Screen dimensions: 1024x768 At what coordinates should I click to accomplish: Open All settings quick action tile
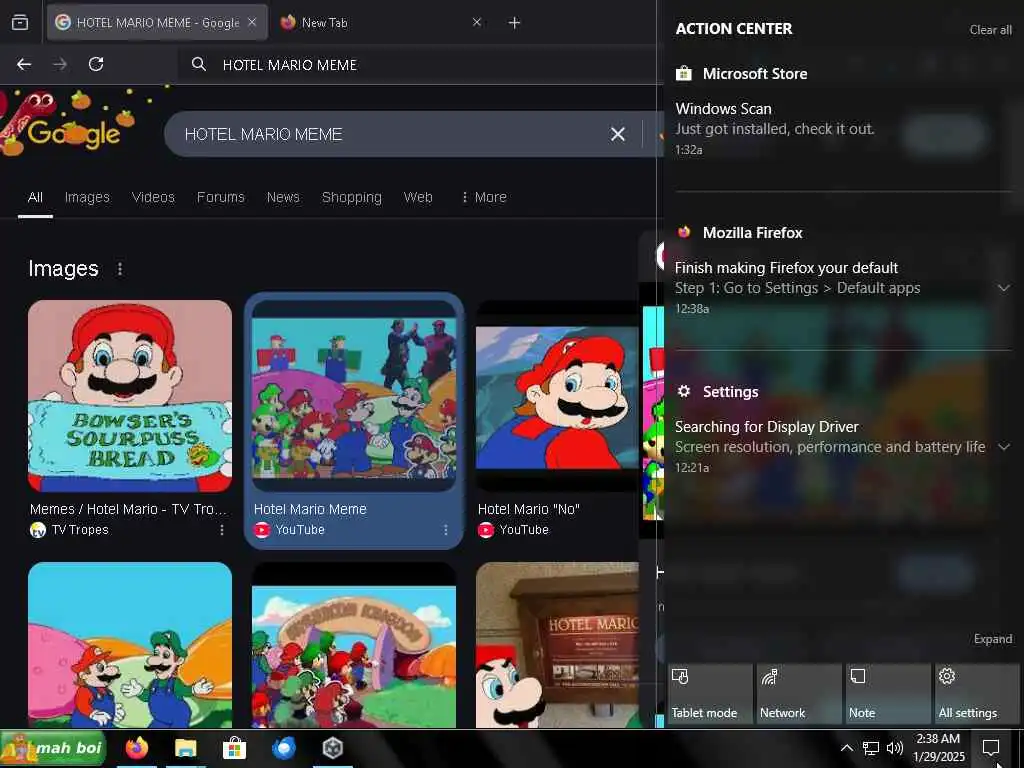click(977, 693)
